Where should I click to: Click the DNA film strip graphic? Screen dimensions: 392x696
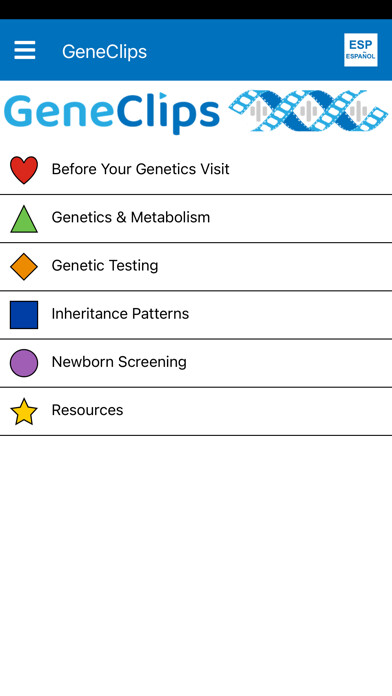coord(308,111)
